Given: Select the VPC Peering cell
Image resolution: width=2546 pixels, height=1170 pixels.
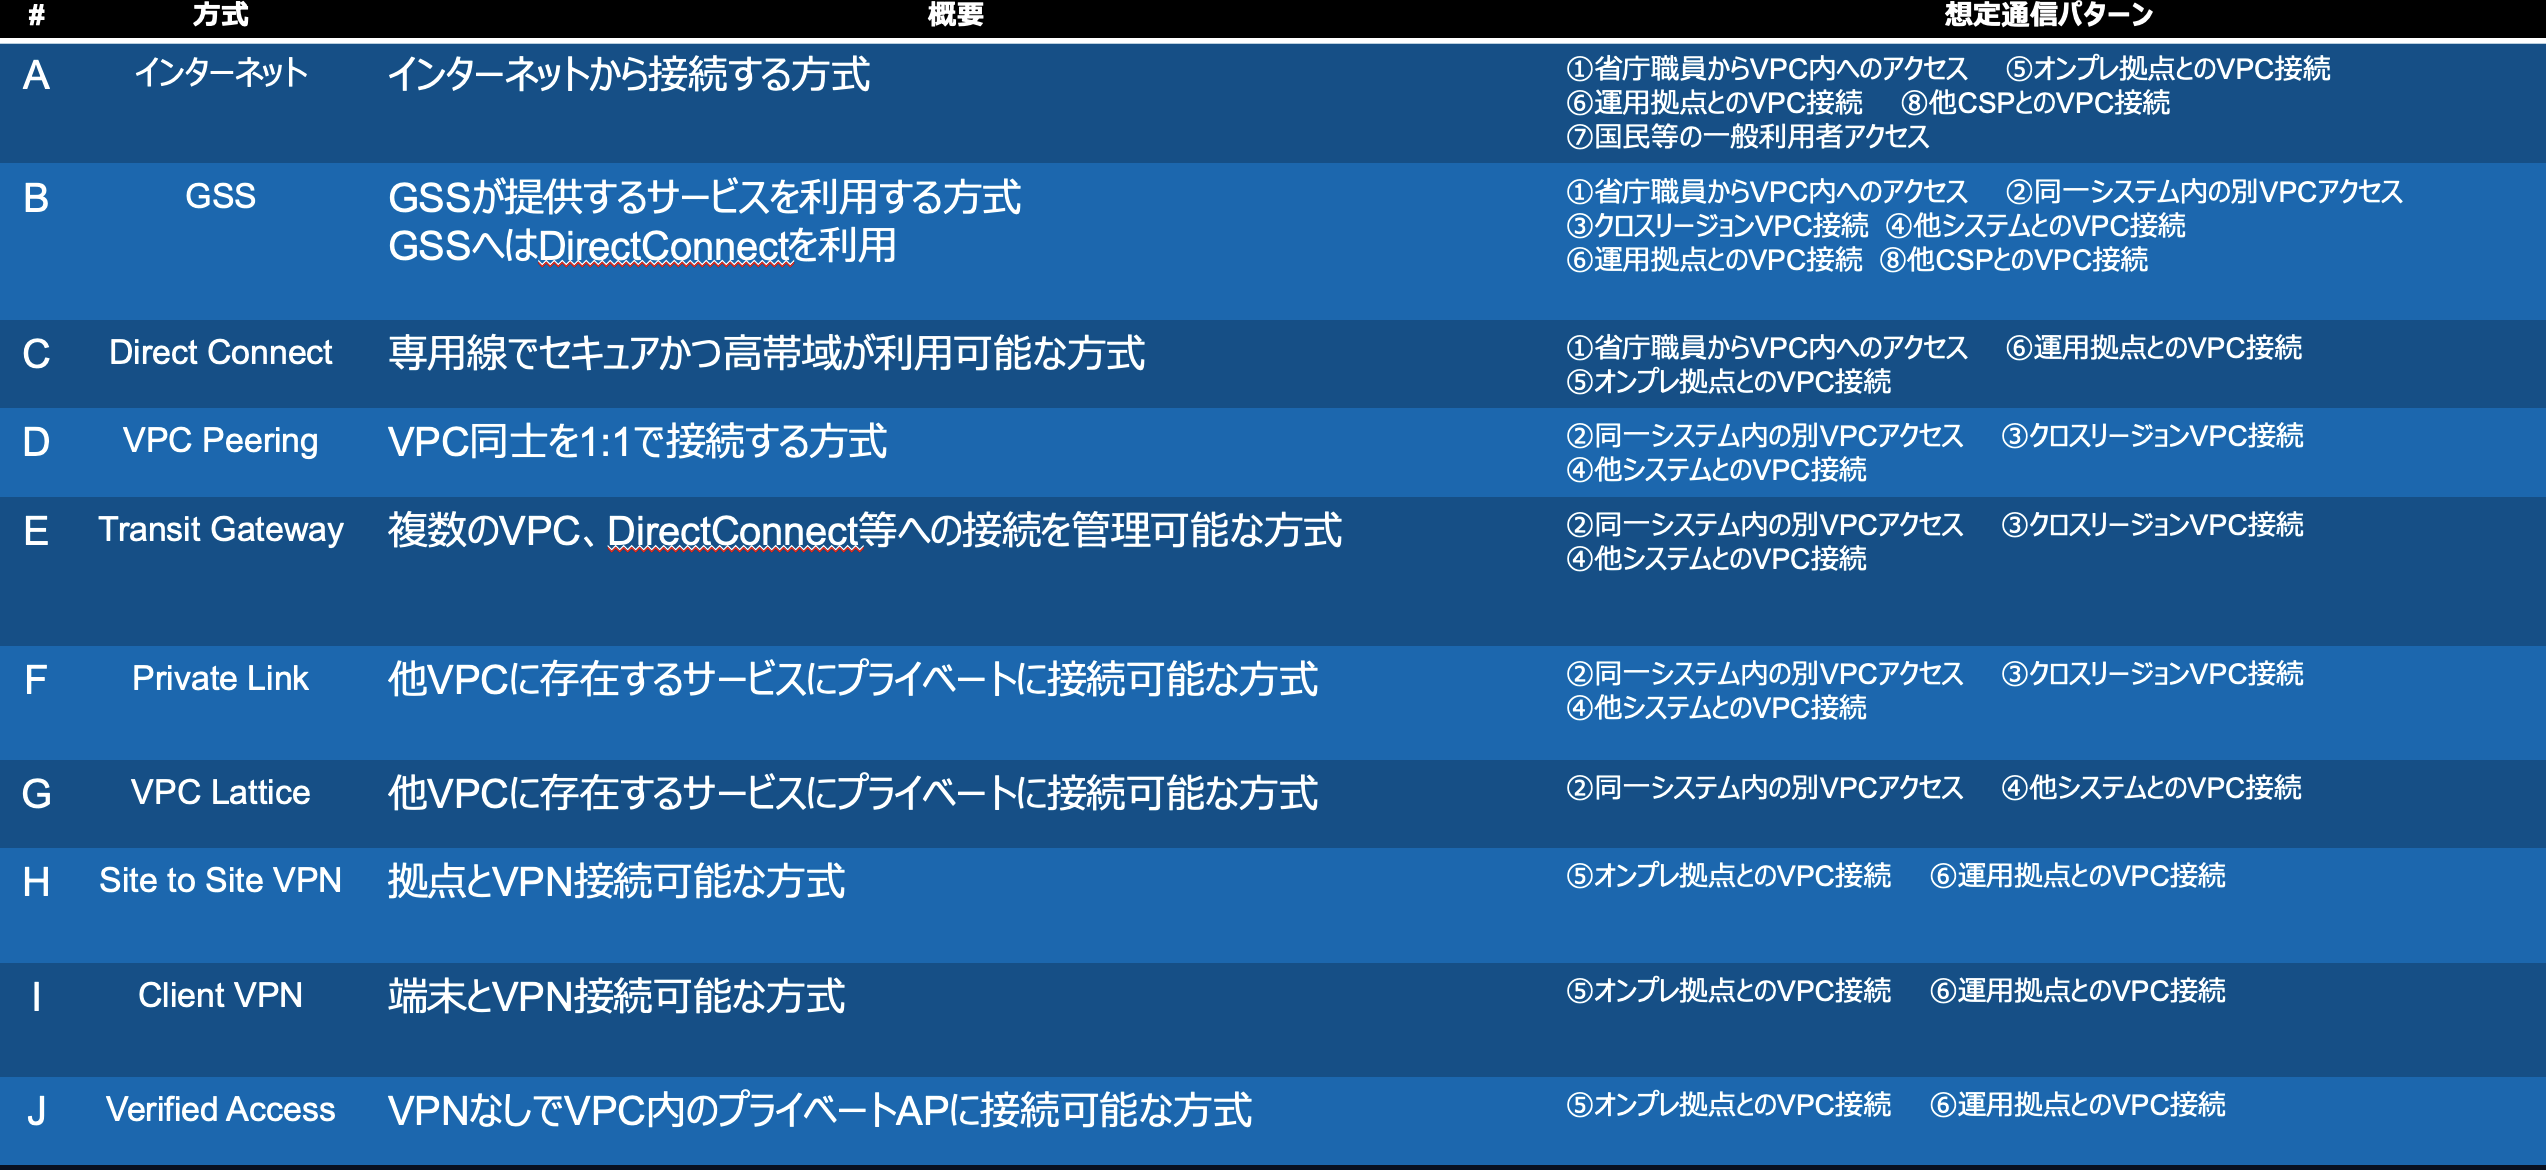Looking at the screenshot, I should point(220,441).
